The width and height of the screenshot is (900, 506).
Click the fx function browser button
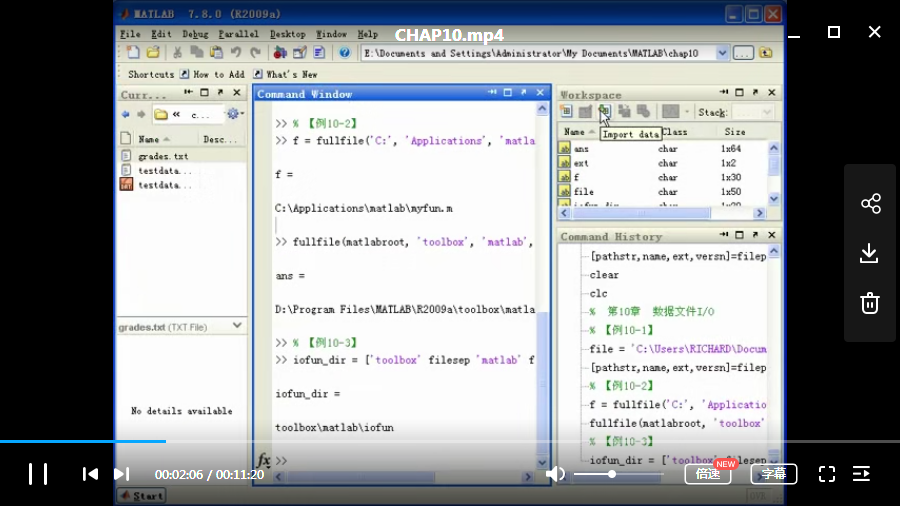tap(263, 460)
